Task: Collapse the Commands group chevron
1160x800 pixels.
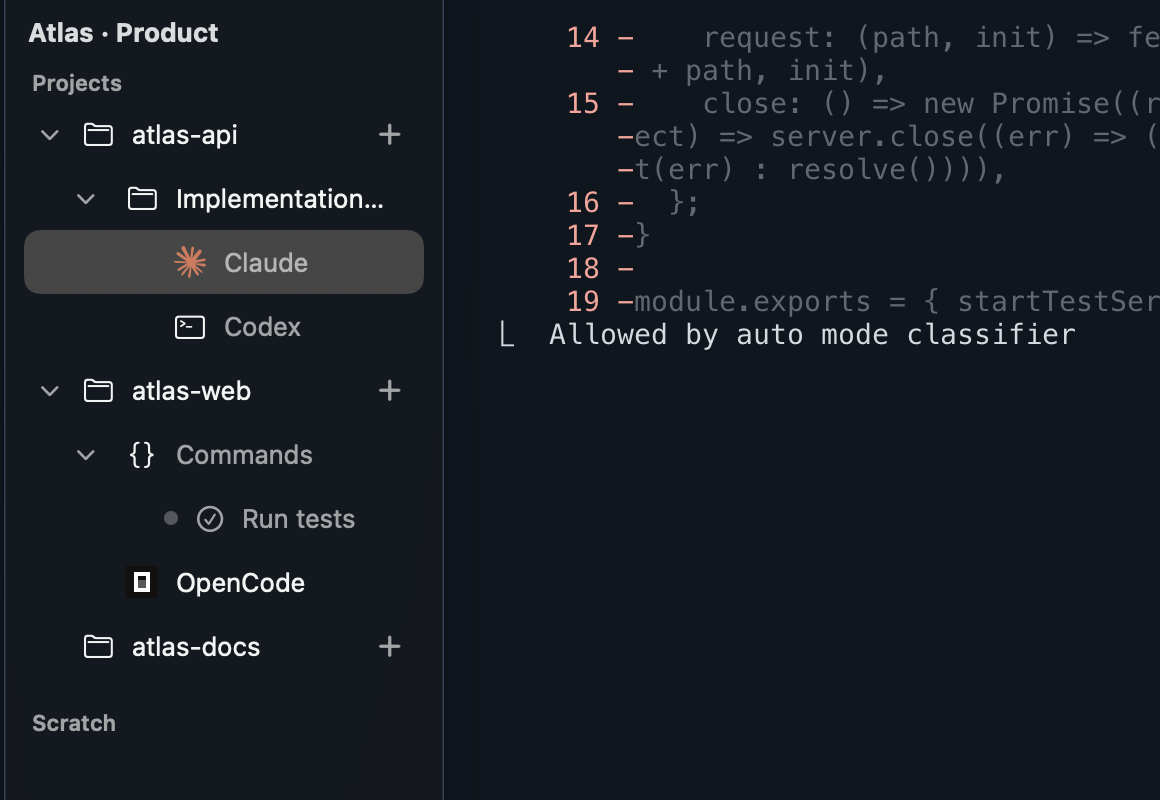Action: (x=86, y=455)
